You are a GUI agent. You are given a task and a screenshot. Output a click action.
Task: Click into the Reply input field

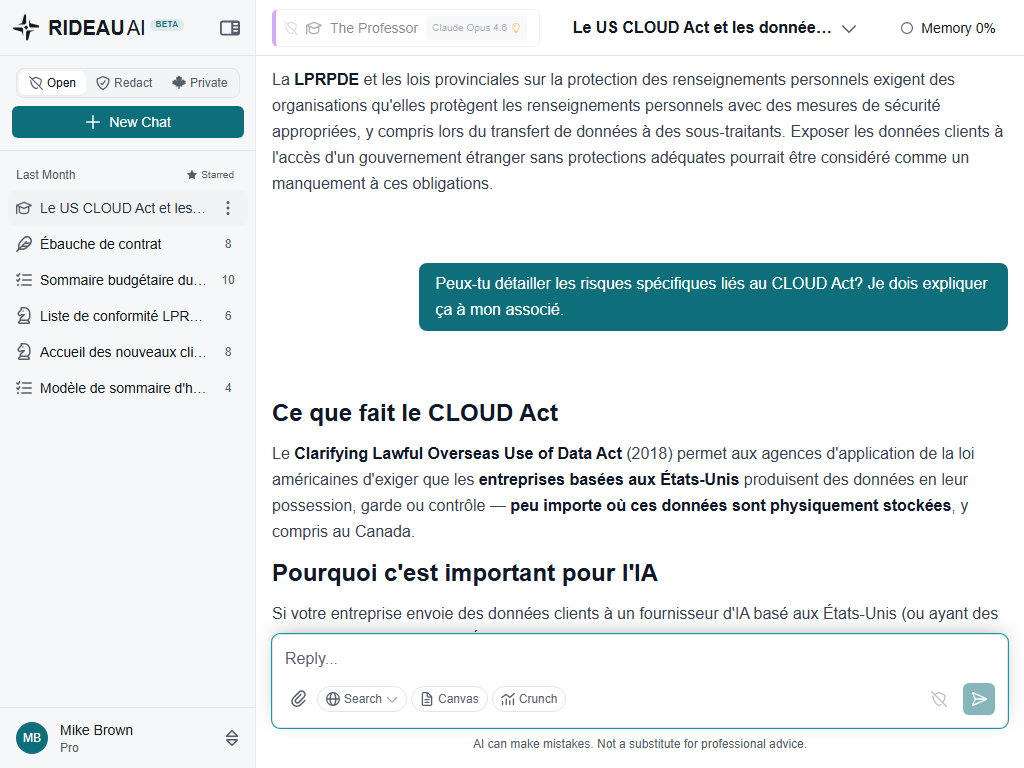click(x=639, y=658)
